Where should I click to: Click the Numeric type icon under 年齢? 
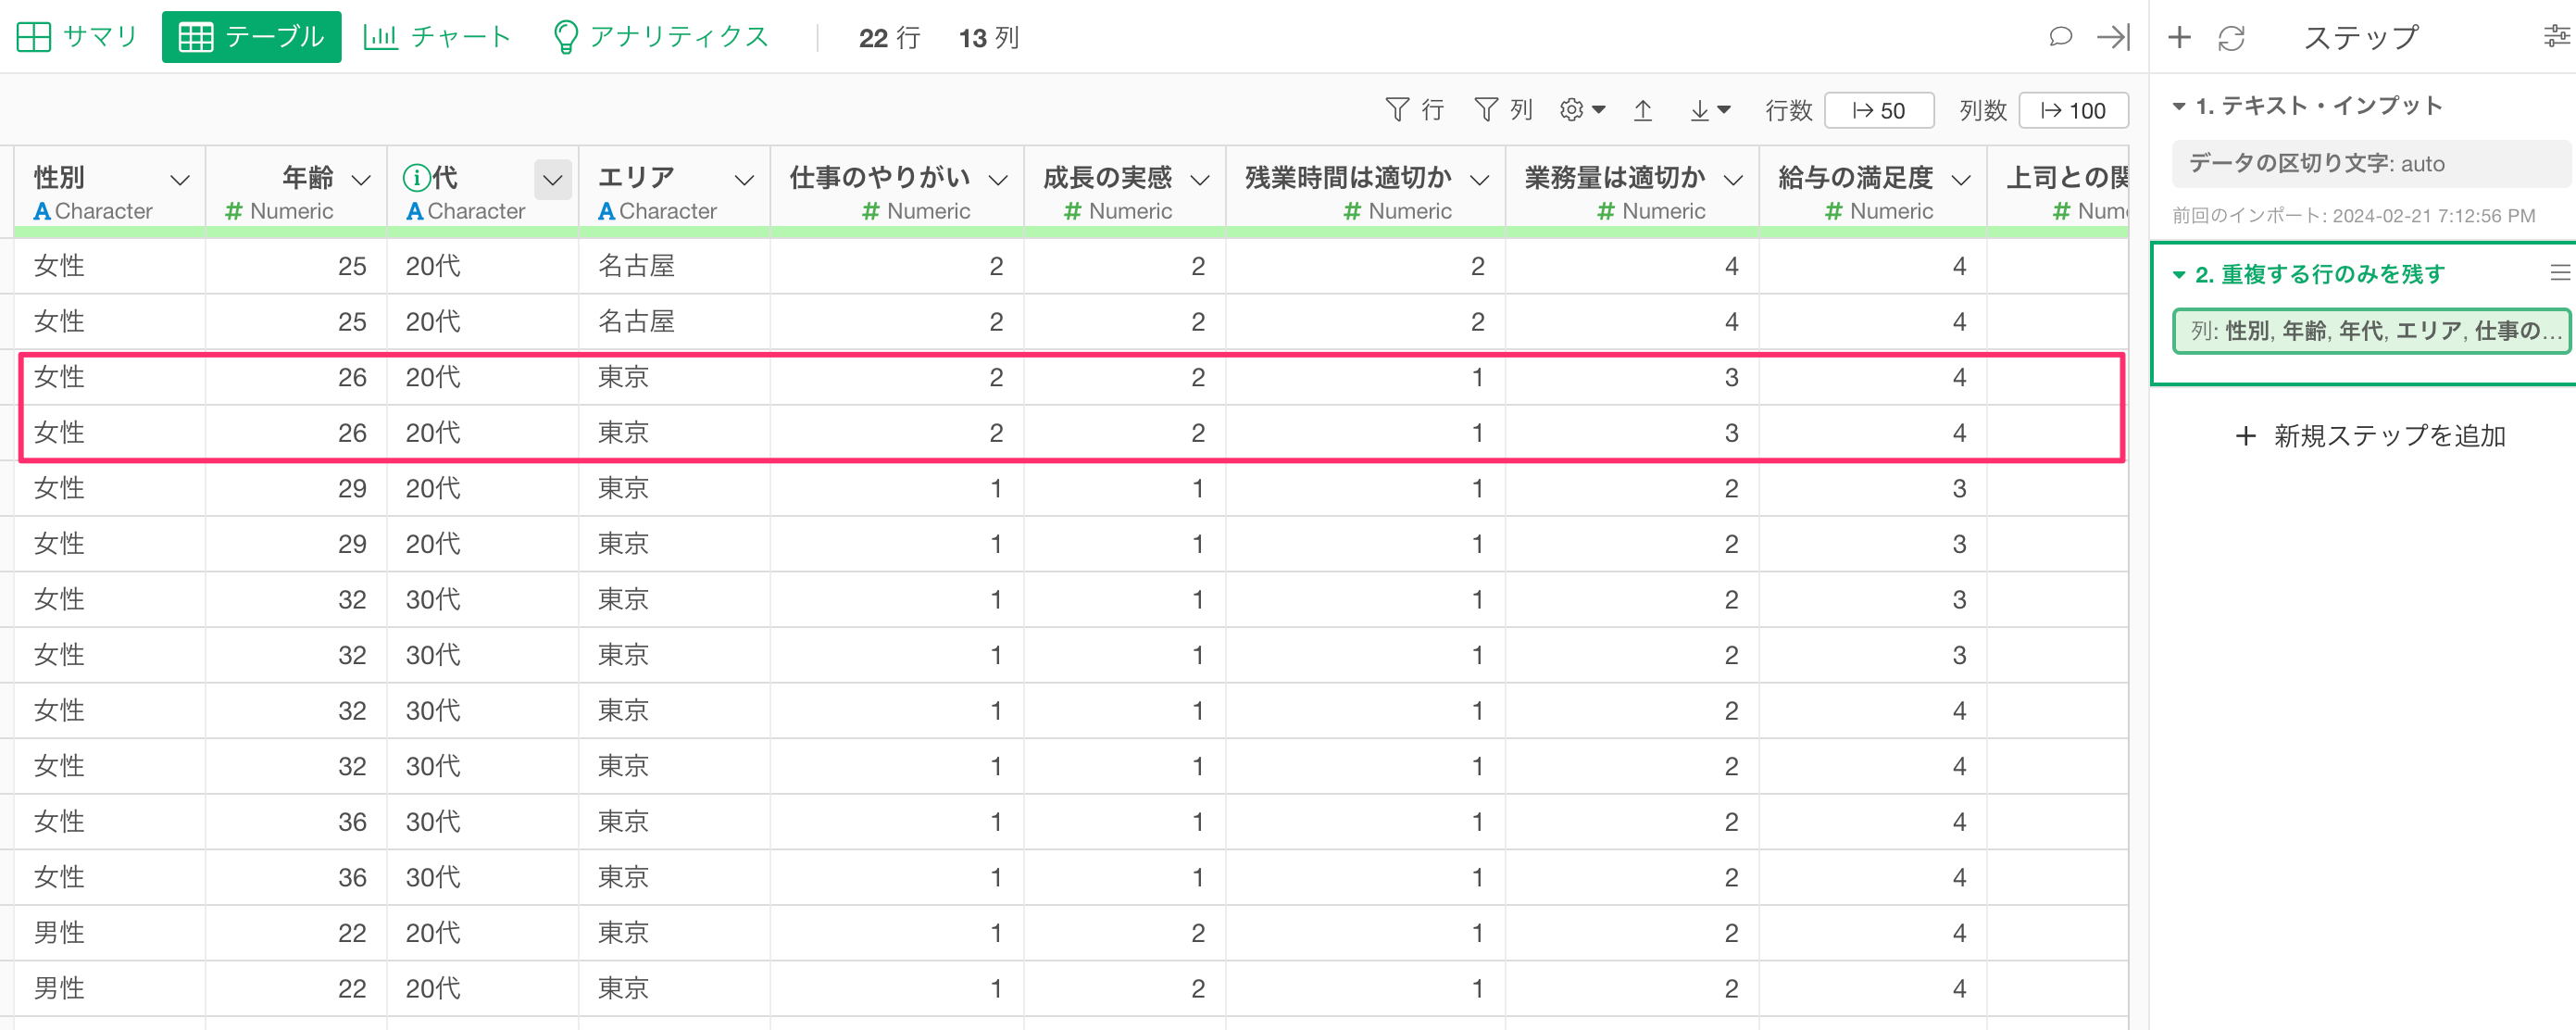(234, 212)
